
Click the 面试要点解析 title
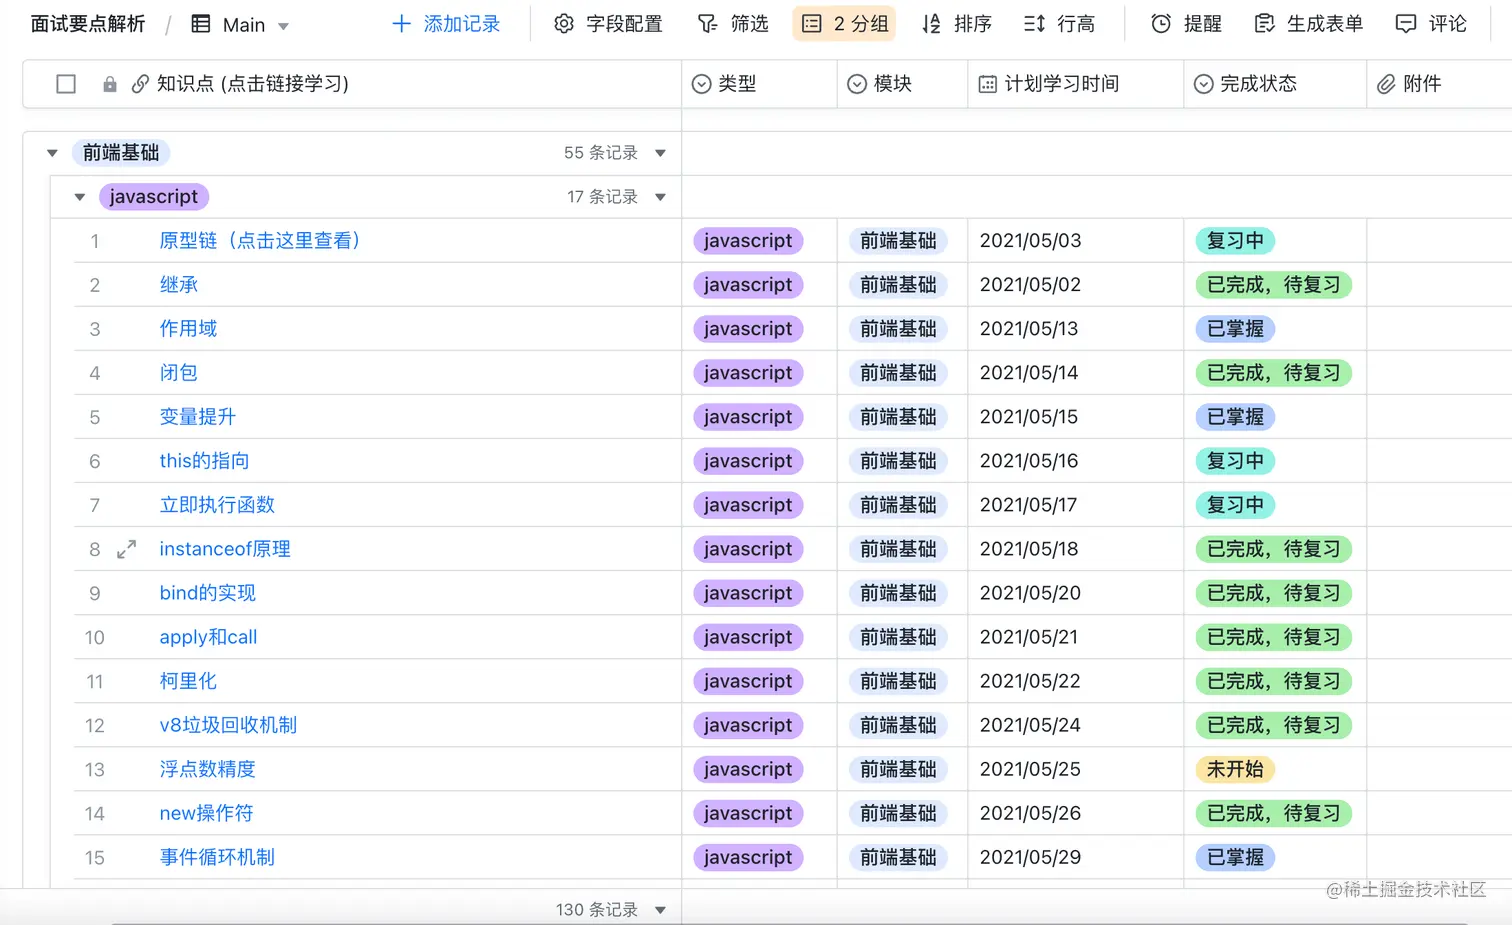(88, 24)
